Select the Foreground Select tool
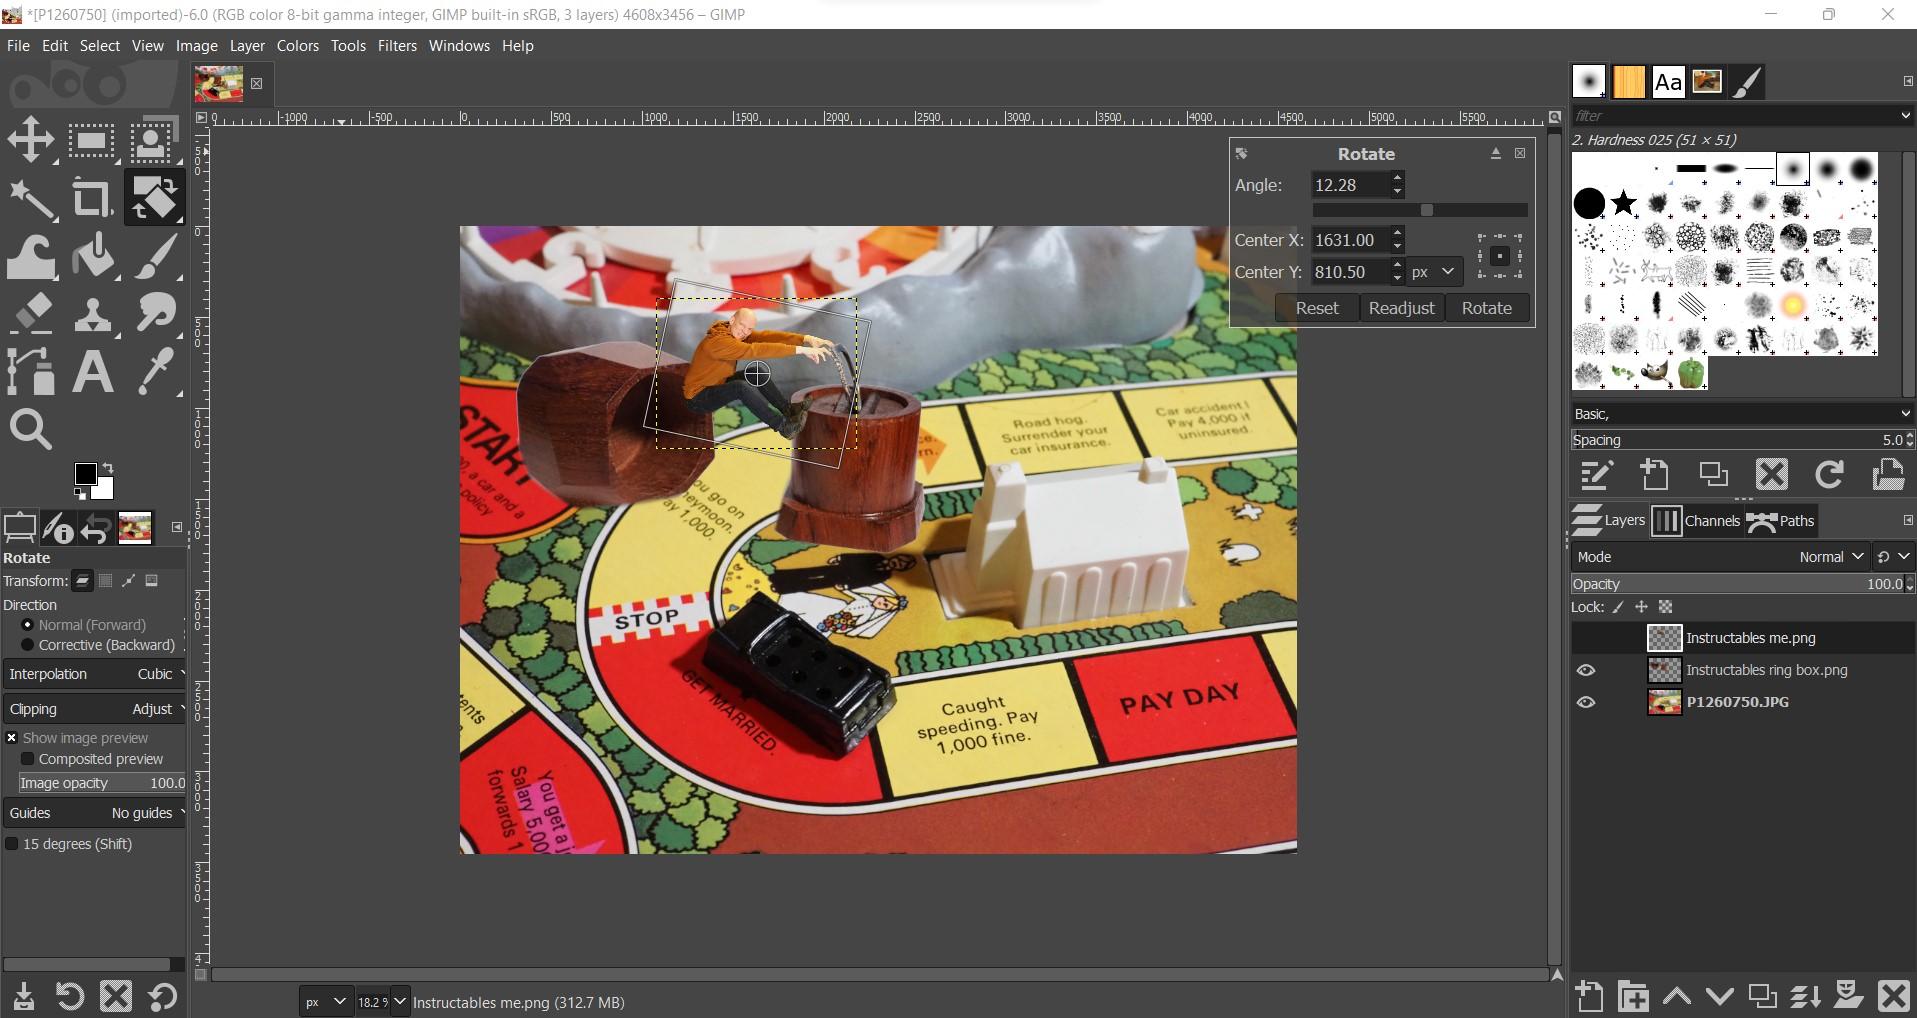The width and height of the screenshot is (1917, 1018). pyautogui.click(x=152, y=139)
